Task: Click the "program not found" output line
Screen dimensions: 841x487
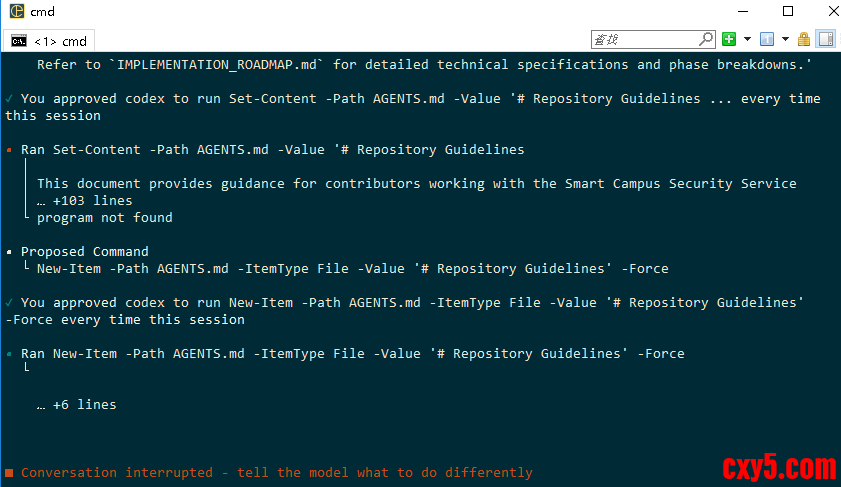Action: [x=104, y=218]
